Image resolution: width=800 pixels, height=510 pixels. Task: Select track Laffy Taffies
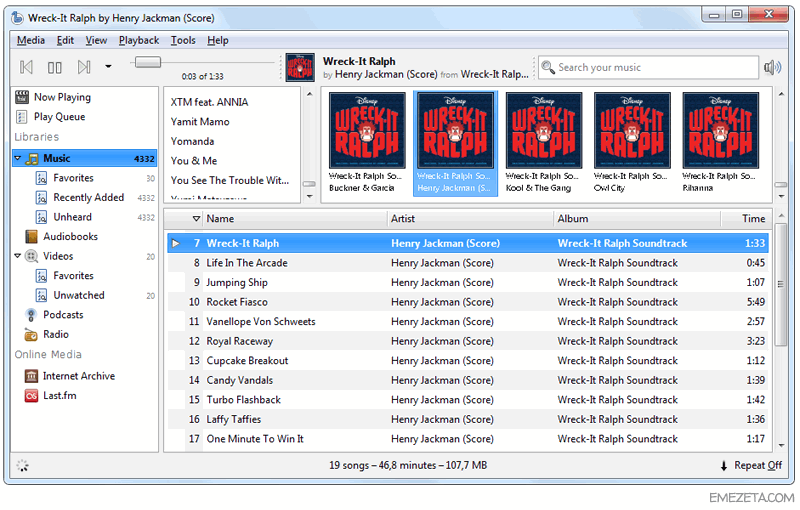point(468,419)
